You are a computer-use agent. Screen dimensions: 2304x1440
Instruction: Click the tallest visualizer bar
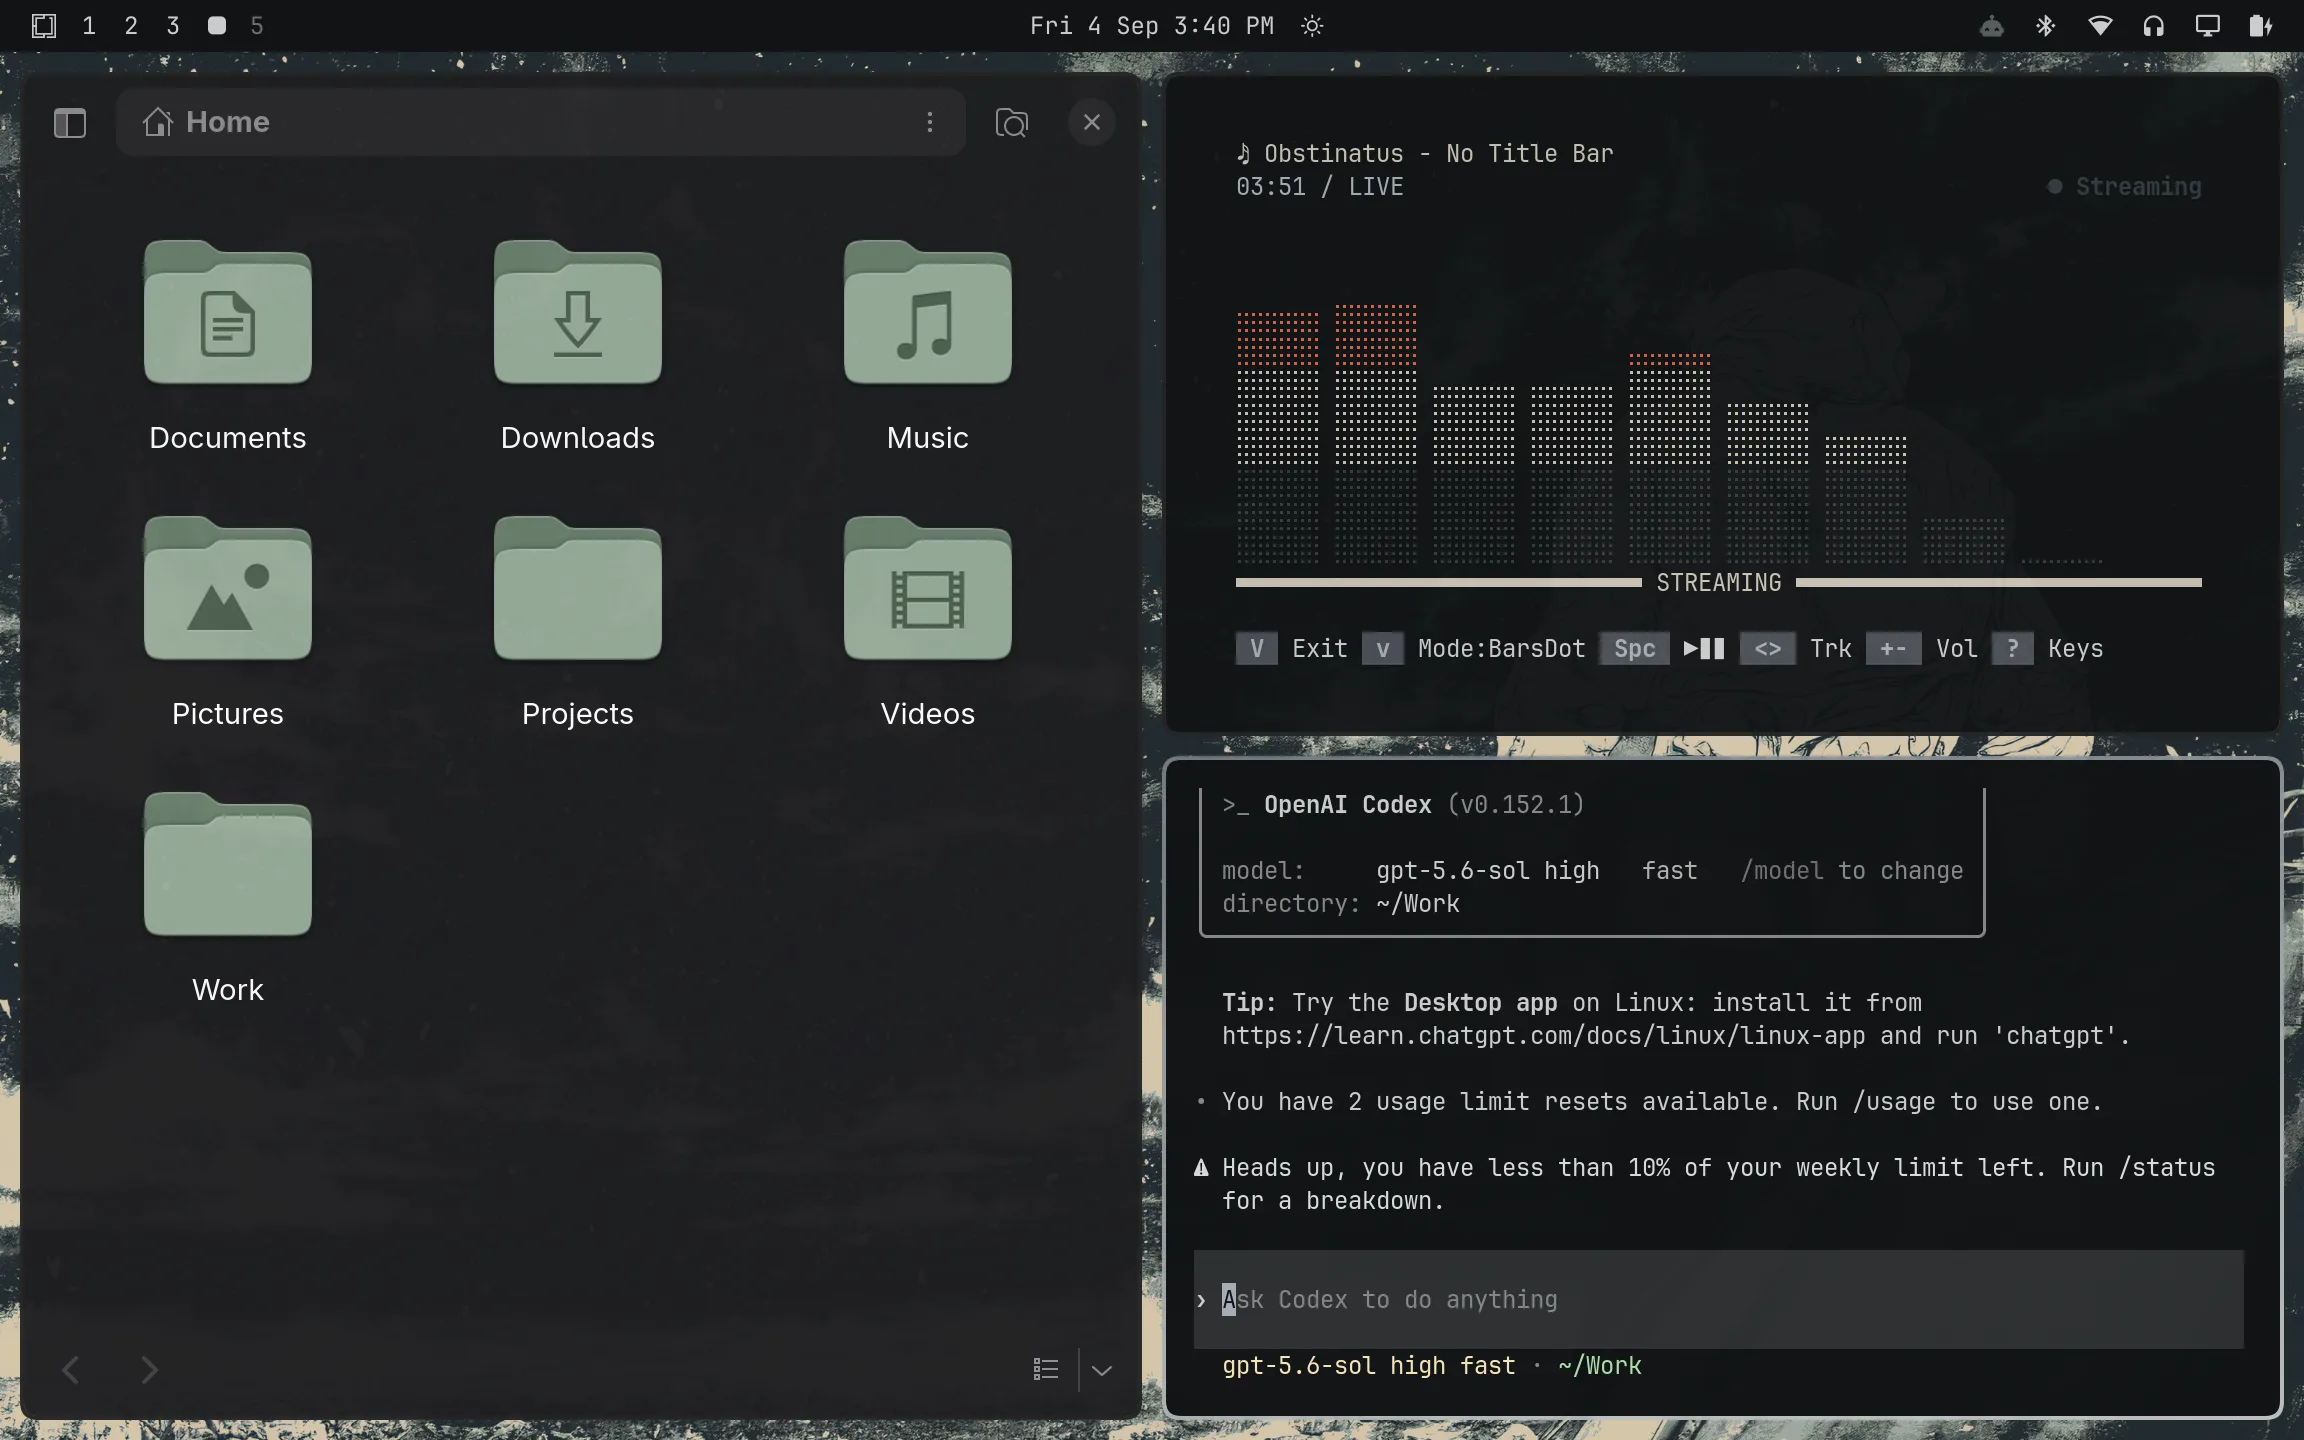1376,434
